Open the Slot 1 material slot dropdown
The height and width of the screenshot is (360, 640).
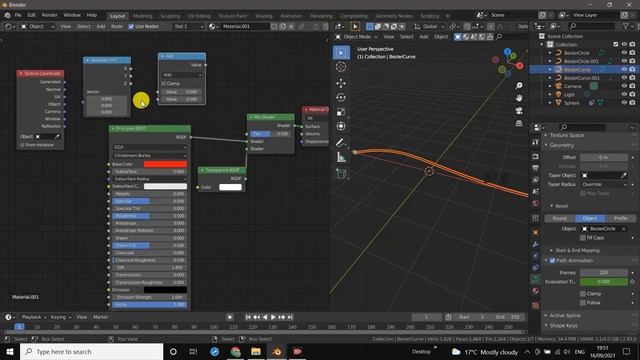(x=188, y=27)
